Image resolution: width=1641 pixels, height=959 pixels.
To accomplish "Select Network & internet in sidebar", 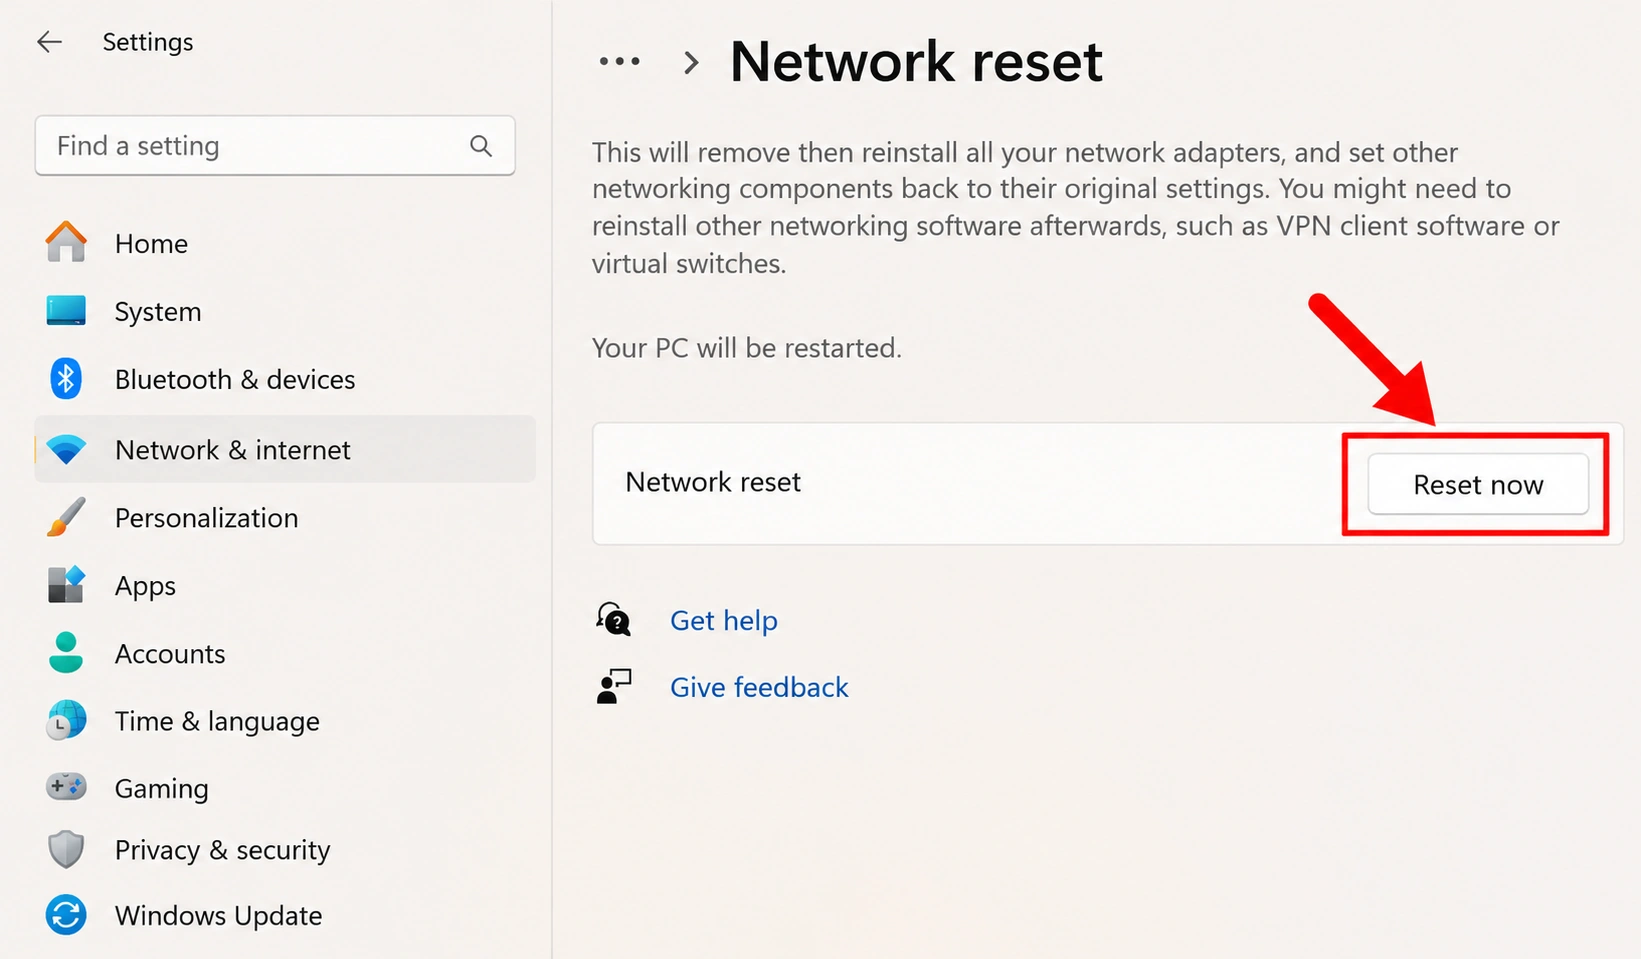I will 285,449.
